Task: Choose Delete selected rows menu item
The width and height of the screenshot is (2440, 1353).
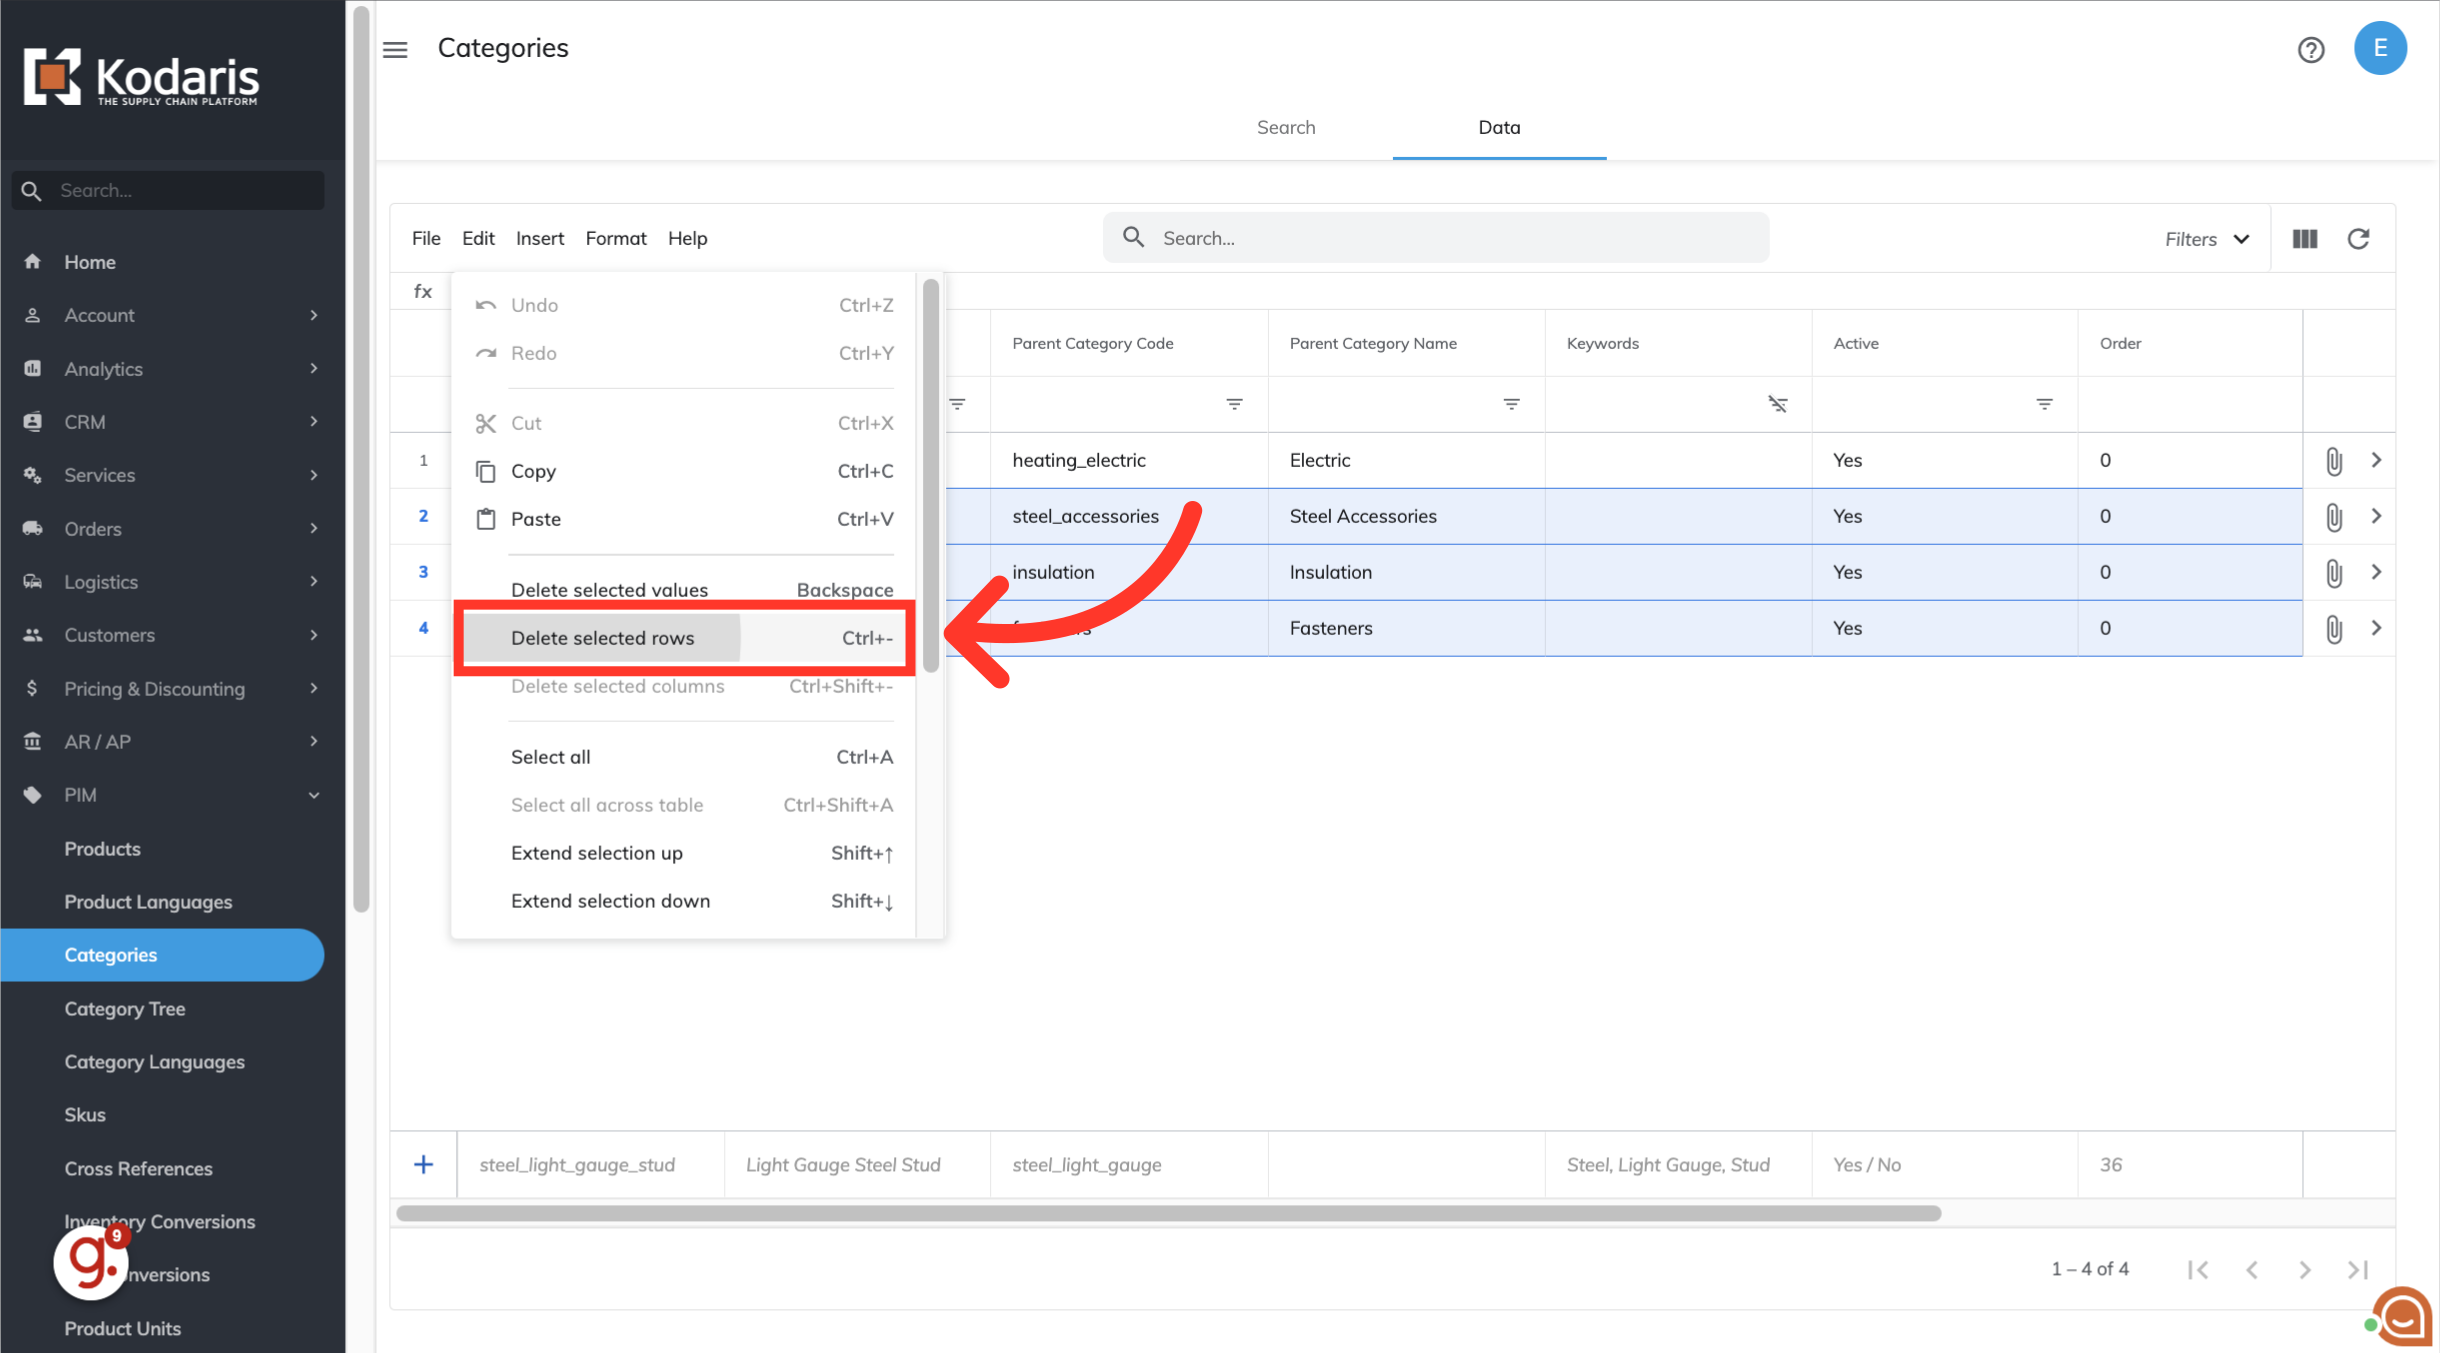Action: pyautogui.click(x=602, y=638)
